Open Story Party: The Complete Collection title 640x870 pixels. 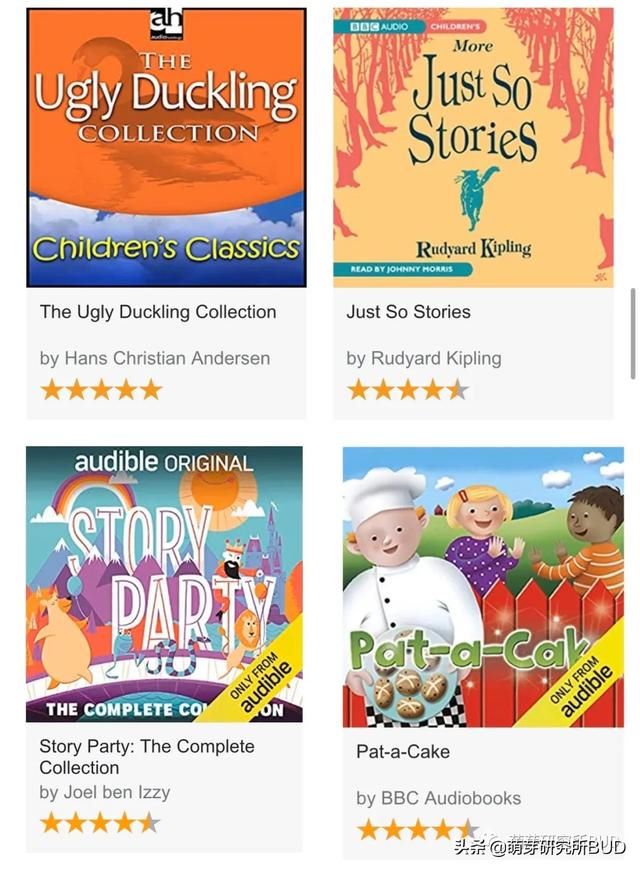pyautogui.click(x=147, y=757)
